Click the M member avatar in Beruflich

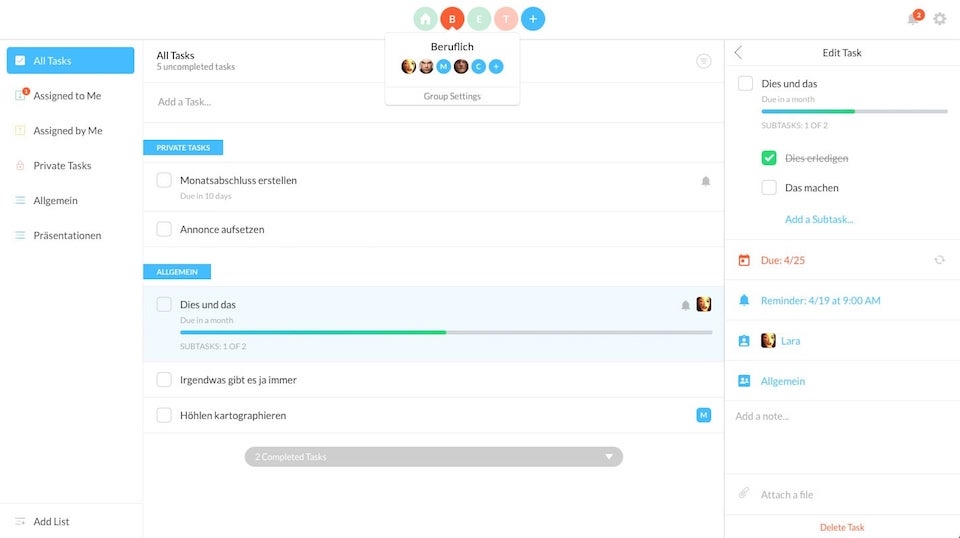tap(444, 66)
